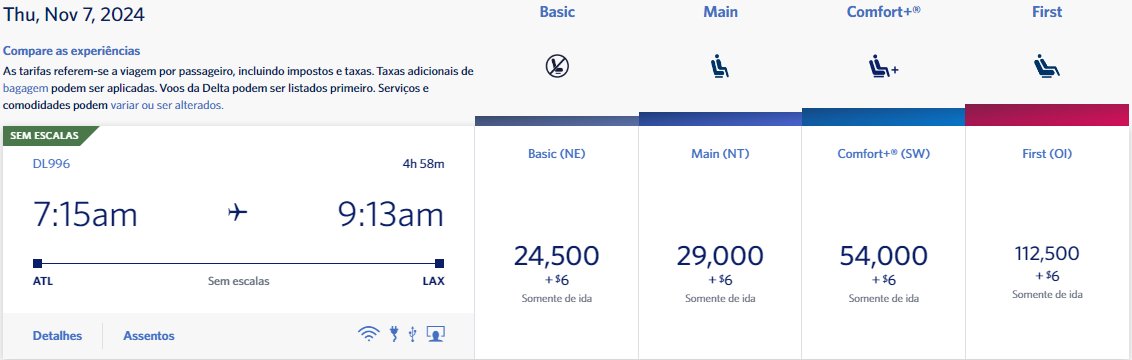The image size is (1132, 360).
Task: Select the Basic (NE) 24,500 miles fare
Action: 557,242
